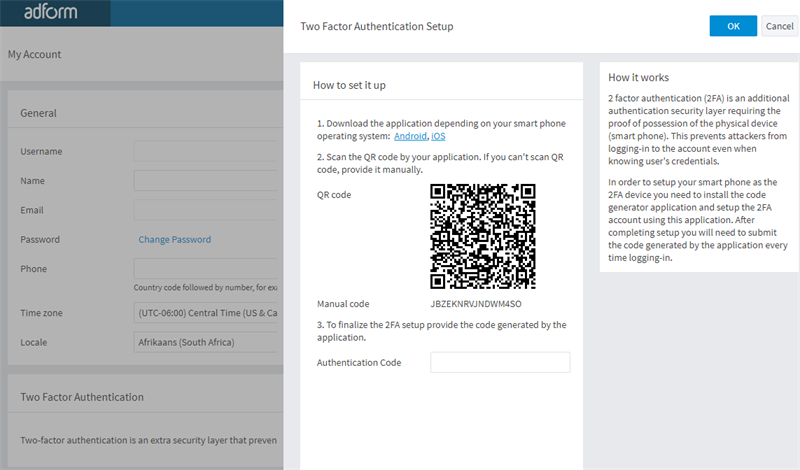The image size is (800, 470).
Task: Confirm setup with the OK button
Action: pyautogui.click(x=733, y=26)
